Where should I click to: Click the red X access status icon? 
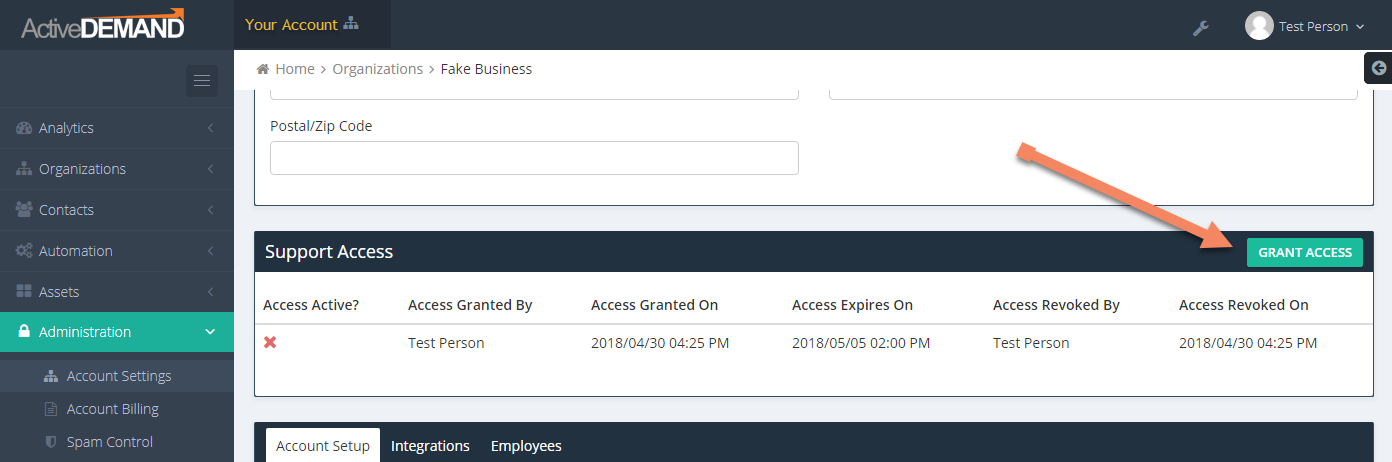270,342
